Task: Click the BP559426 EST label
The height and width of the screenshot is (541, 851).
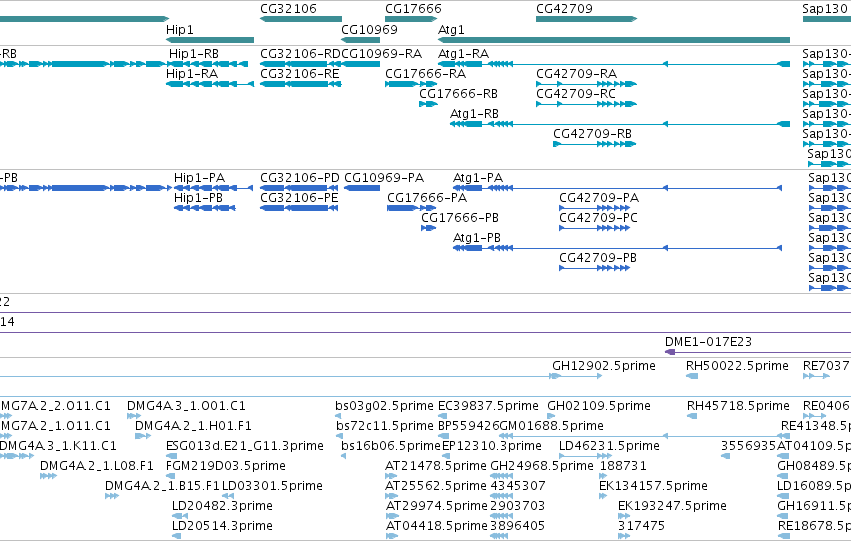Action: tap(468, 426)
